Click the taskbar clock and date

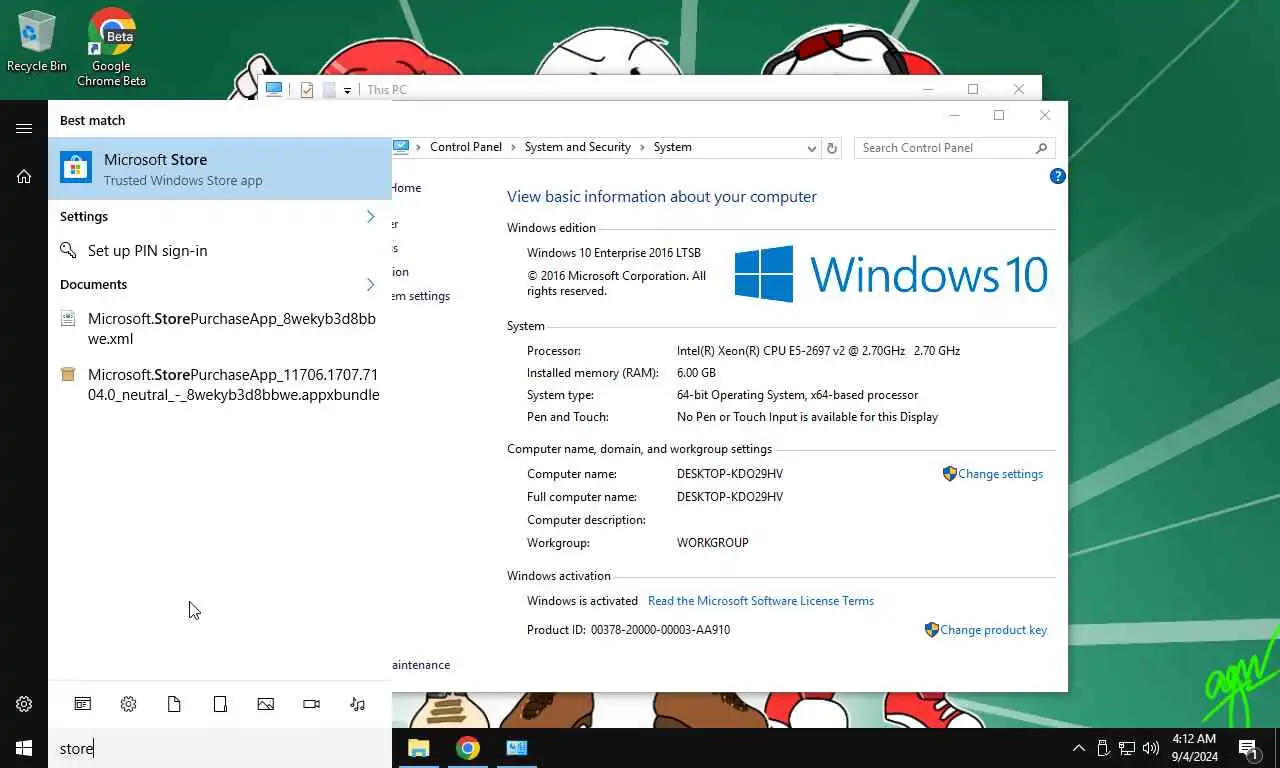tap(1194, 748)
